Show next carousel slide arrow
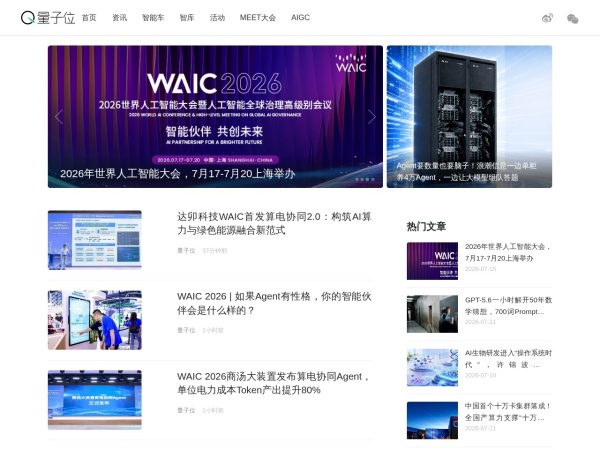The width and height of the screenshot is (600, 450). click(372, 117)
